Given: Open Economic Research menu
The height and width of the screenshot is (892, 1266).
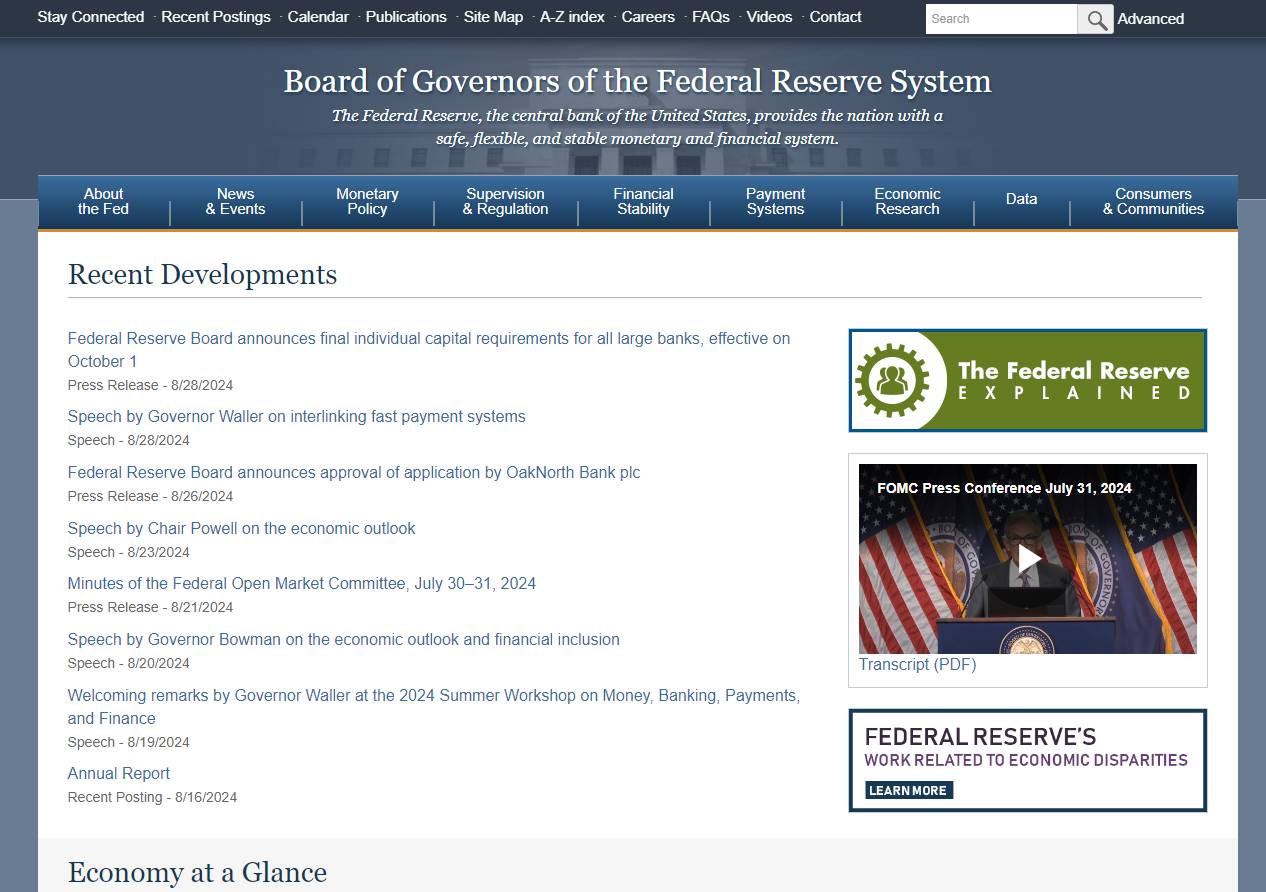Looking at the screenshot, I should tap(907, 201).
